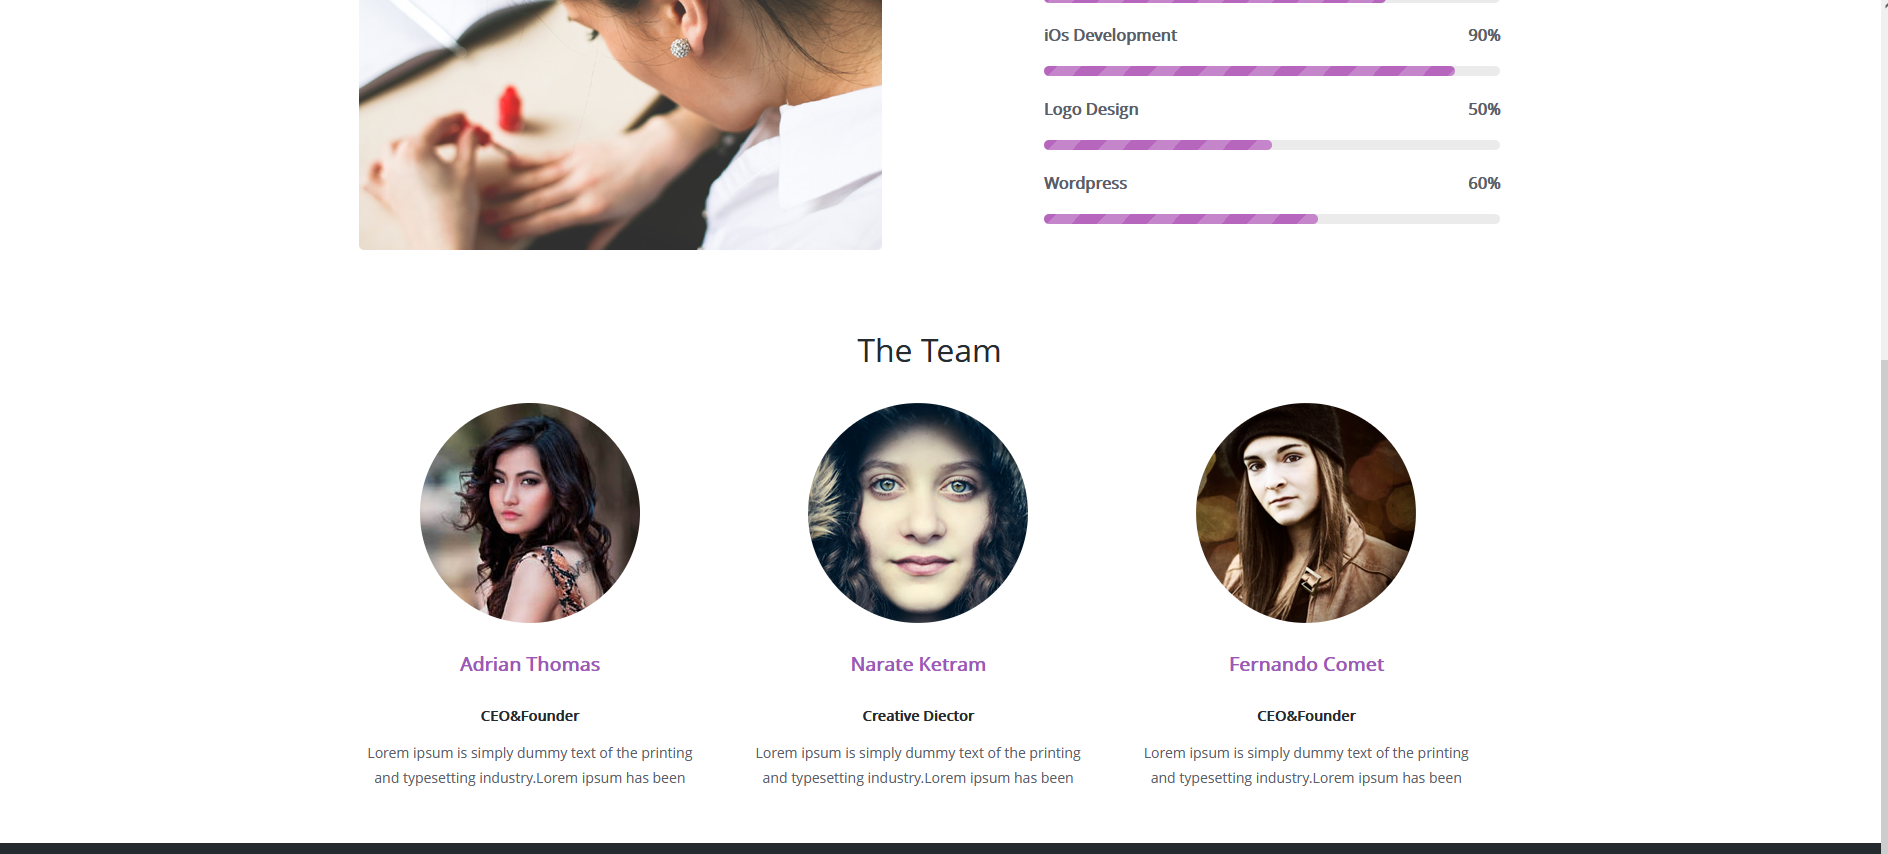Image resolution: width=1888 pixels, height=854 pixels.
Task: Click the Wordpress progress bar
Action: [1272, 219]
